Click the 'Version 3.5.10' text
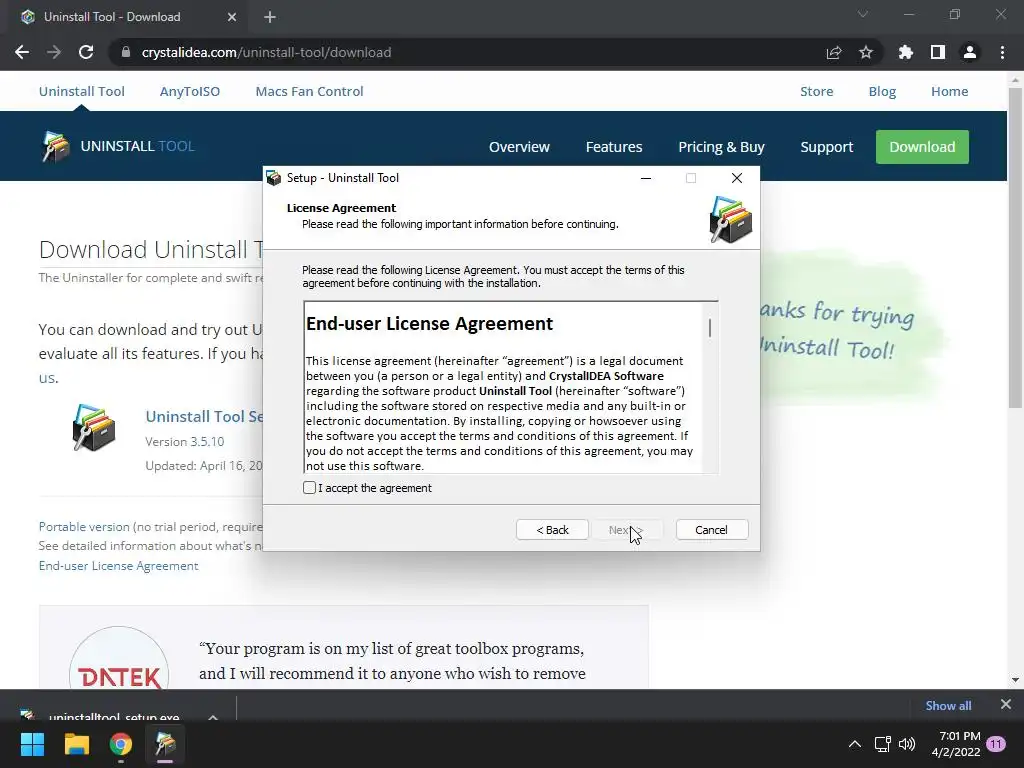This screenshot has height=768, width=1024. (184, 441)
